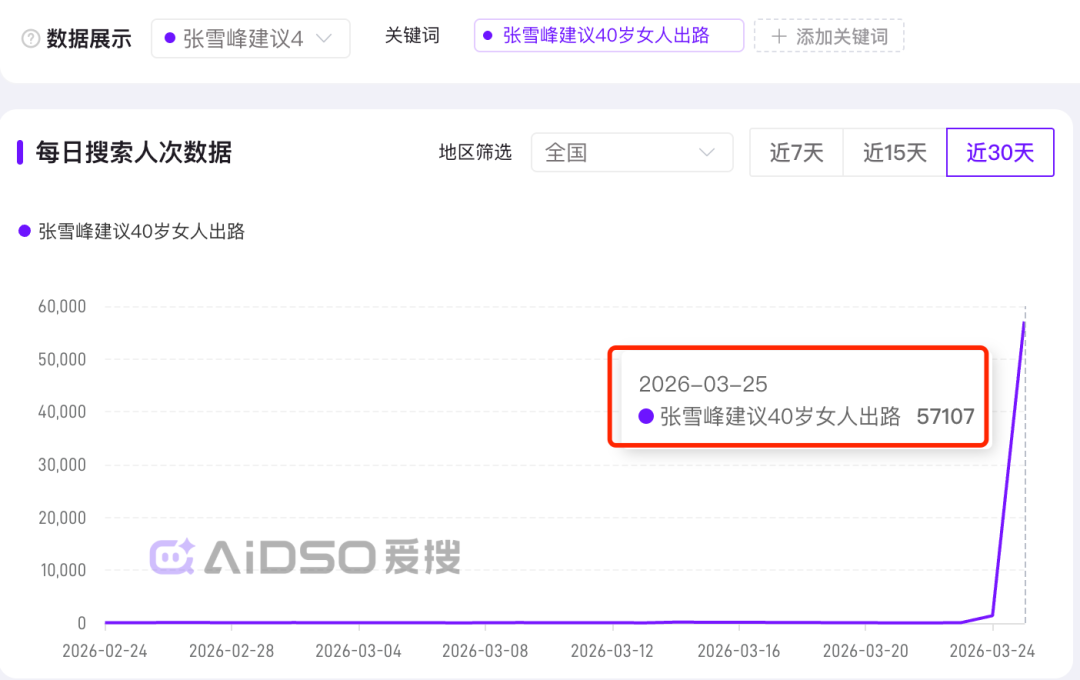Click the 每日搜索人次数据 section heading
Screen dimensions: 1080x680
[x=134, y=153]
